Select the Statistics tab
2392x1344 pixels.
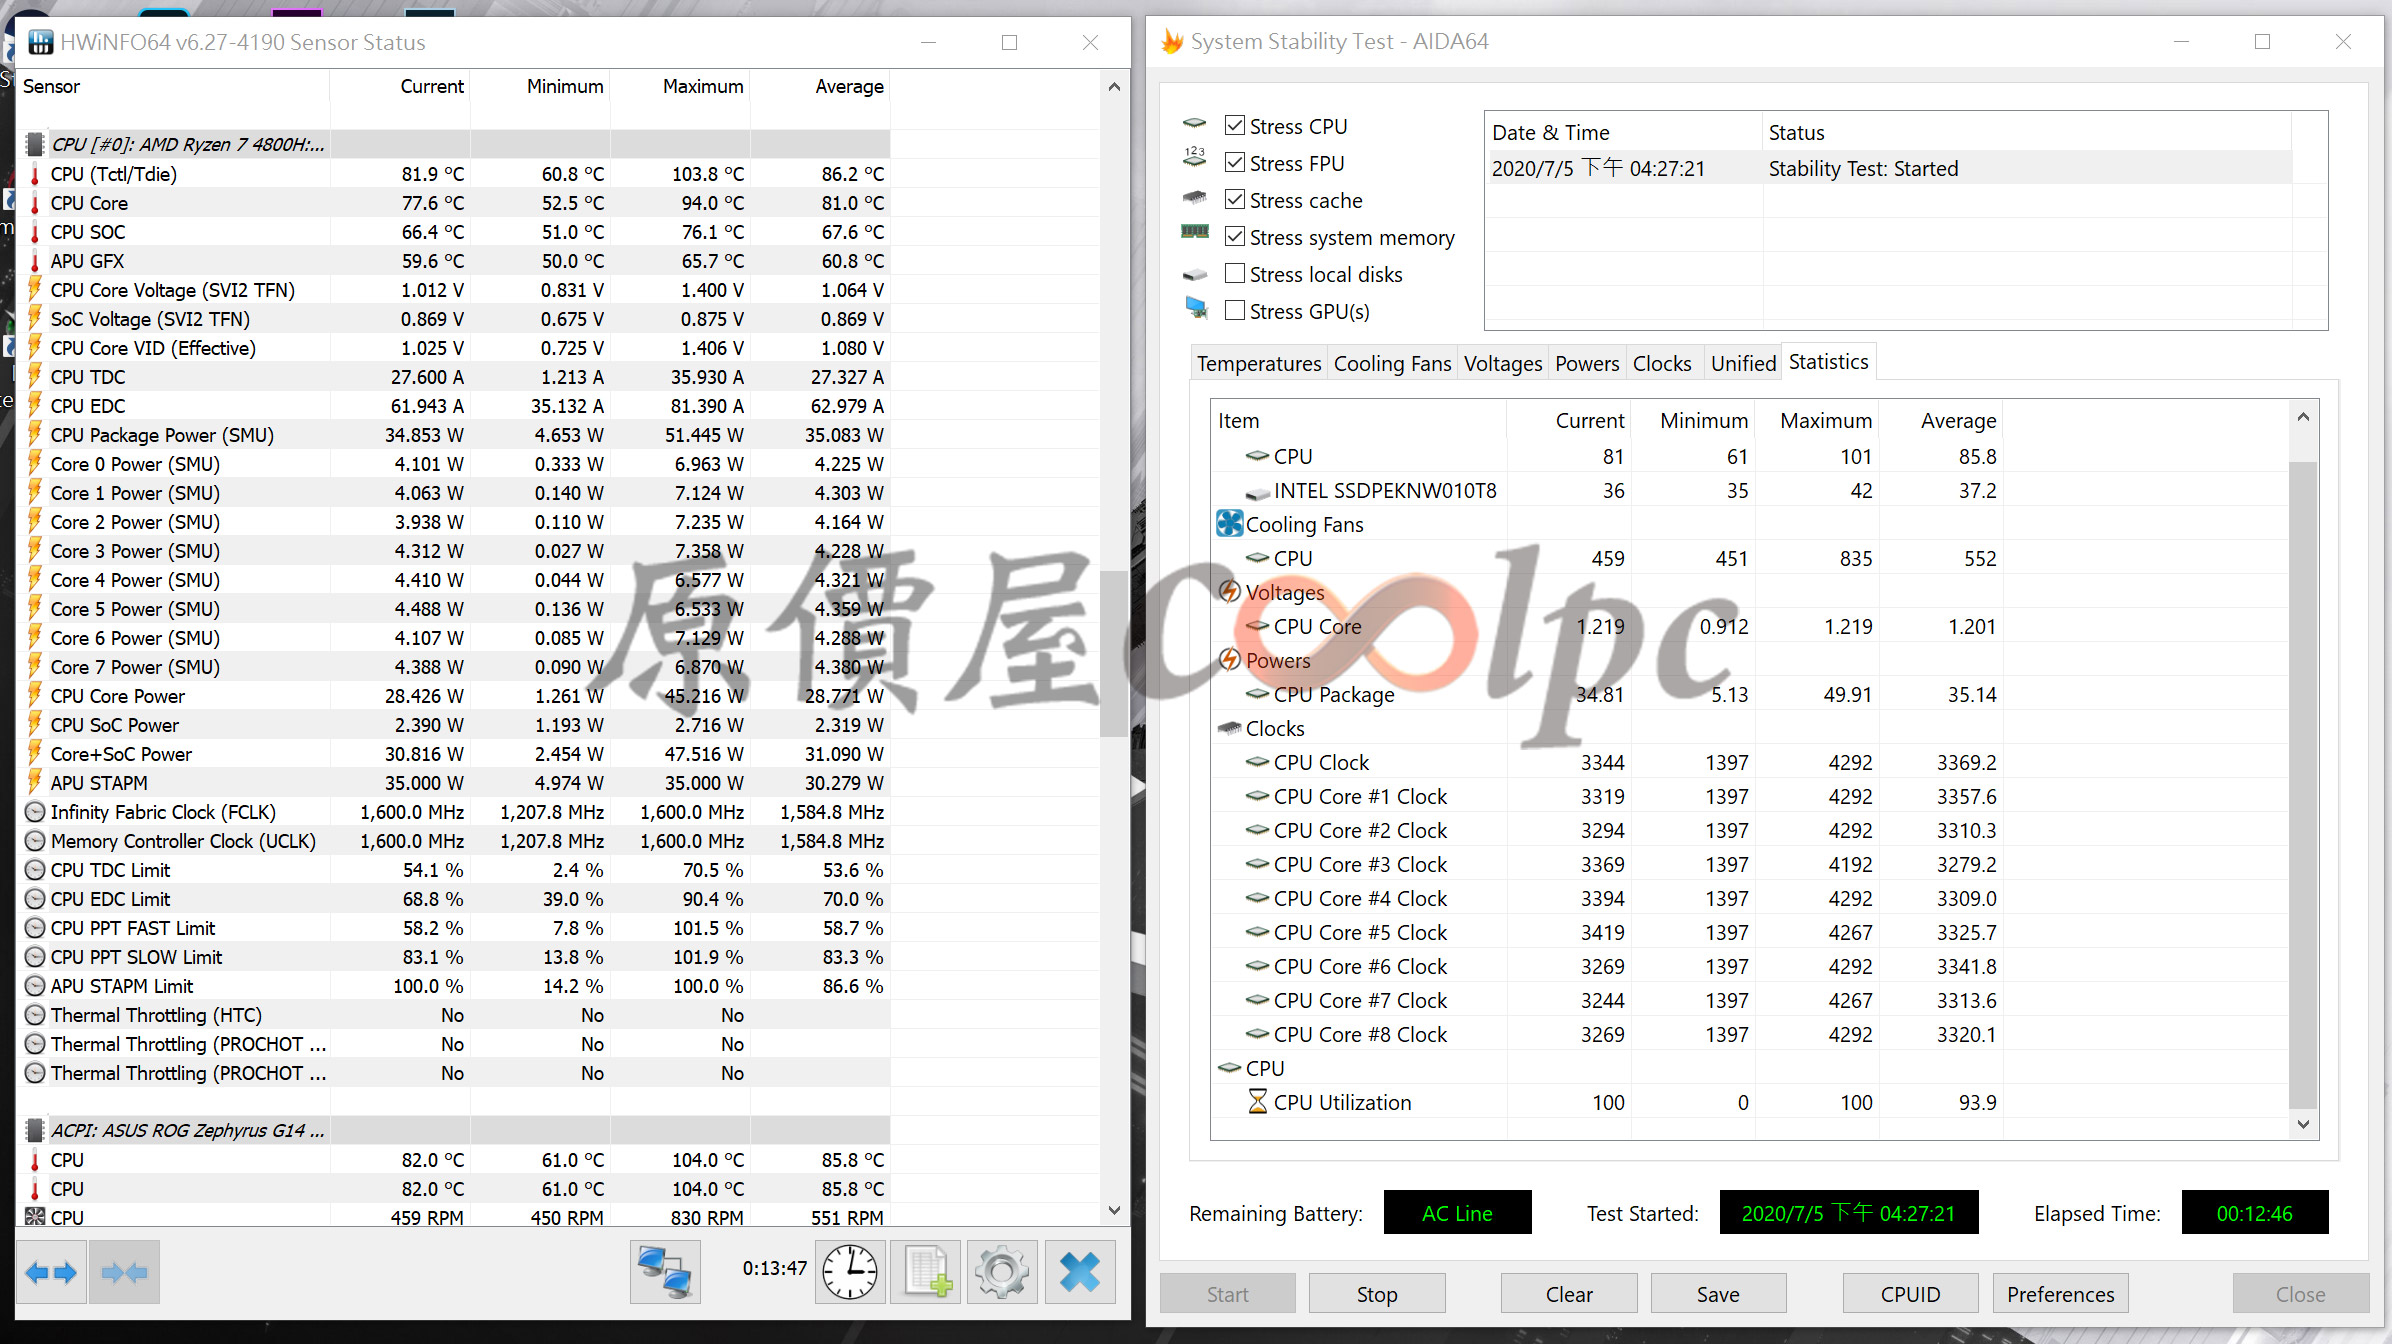pyautogui.click(x=1828, y=362)
